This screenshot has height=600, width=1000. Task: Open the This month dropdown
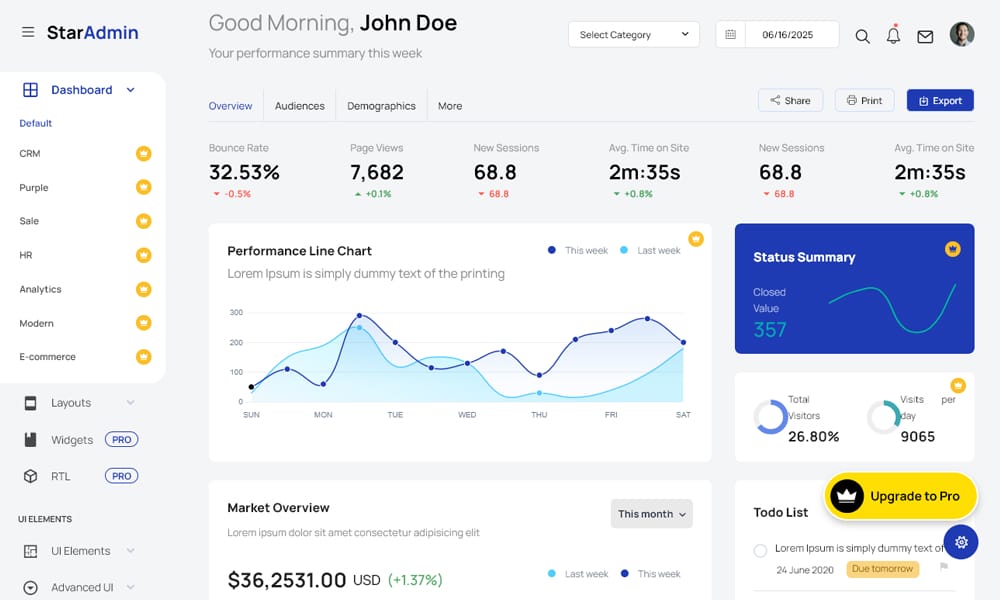pyautogui.click(x=651, y=514)
